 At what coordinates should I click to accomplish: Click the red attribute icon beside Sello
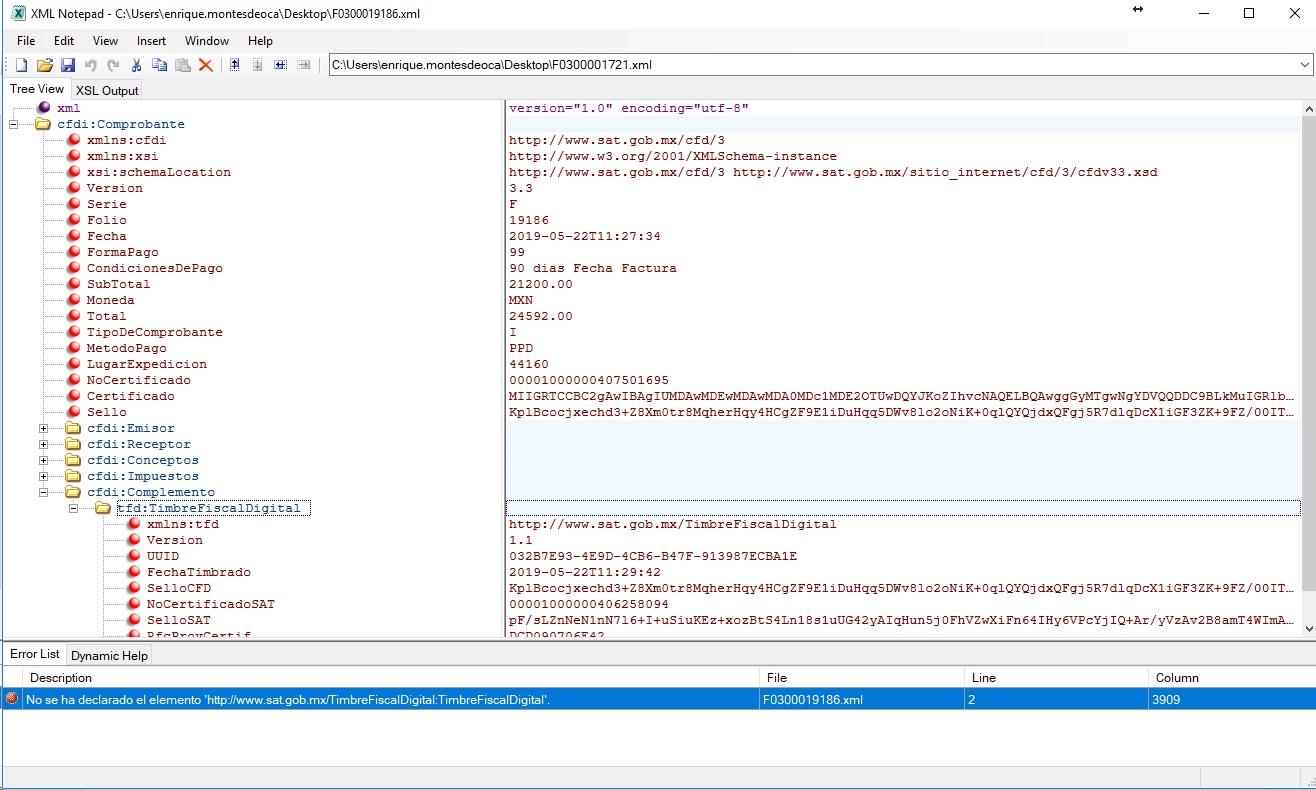(x=73, y=412)
